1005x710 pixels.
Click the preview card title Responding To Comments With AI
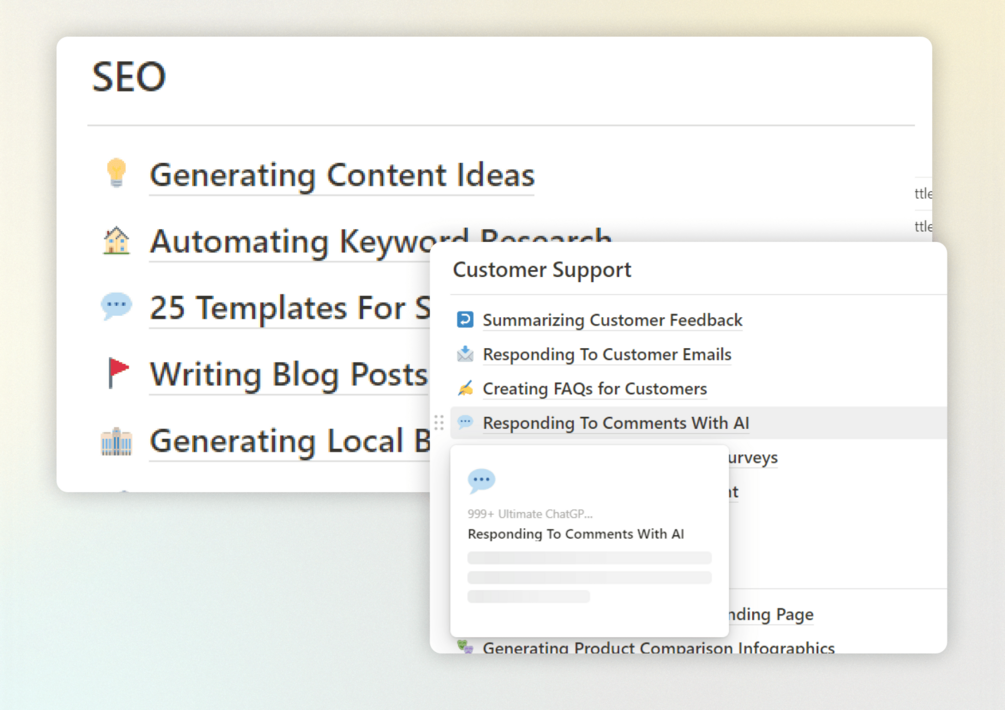tap(576, 534)
